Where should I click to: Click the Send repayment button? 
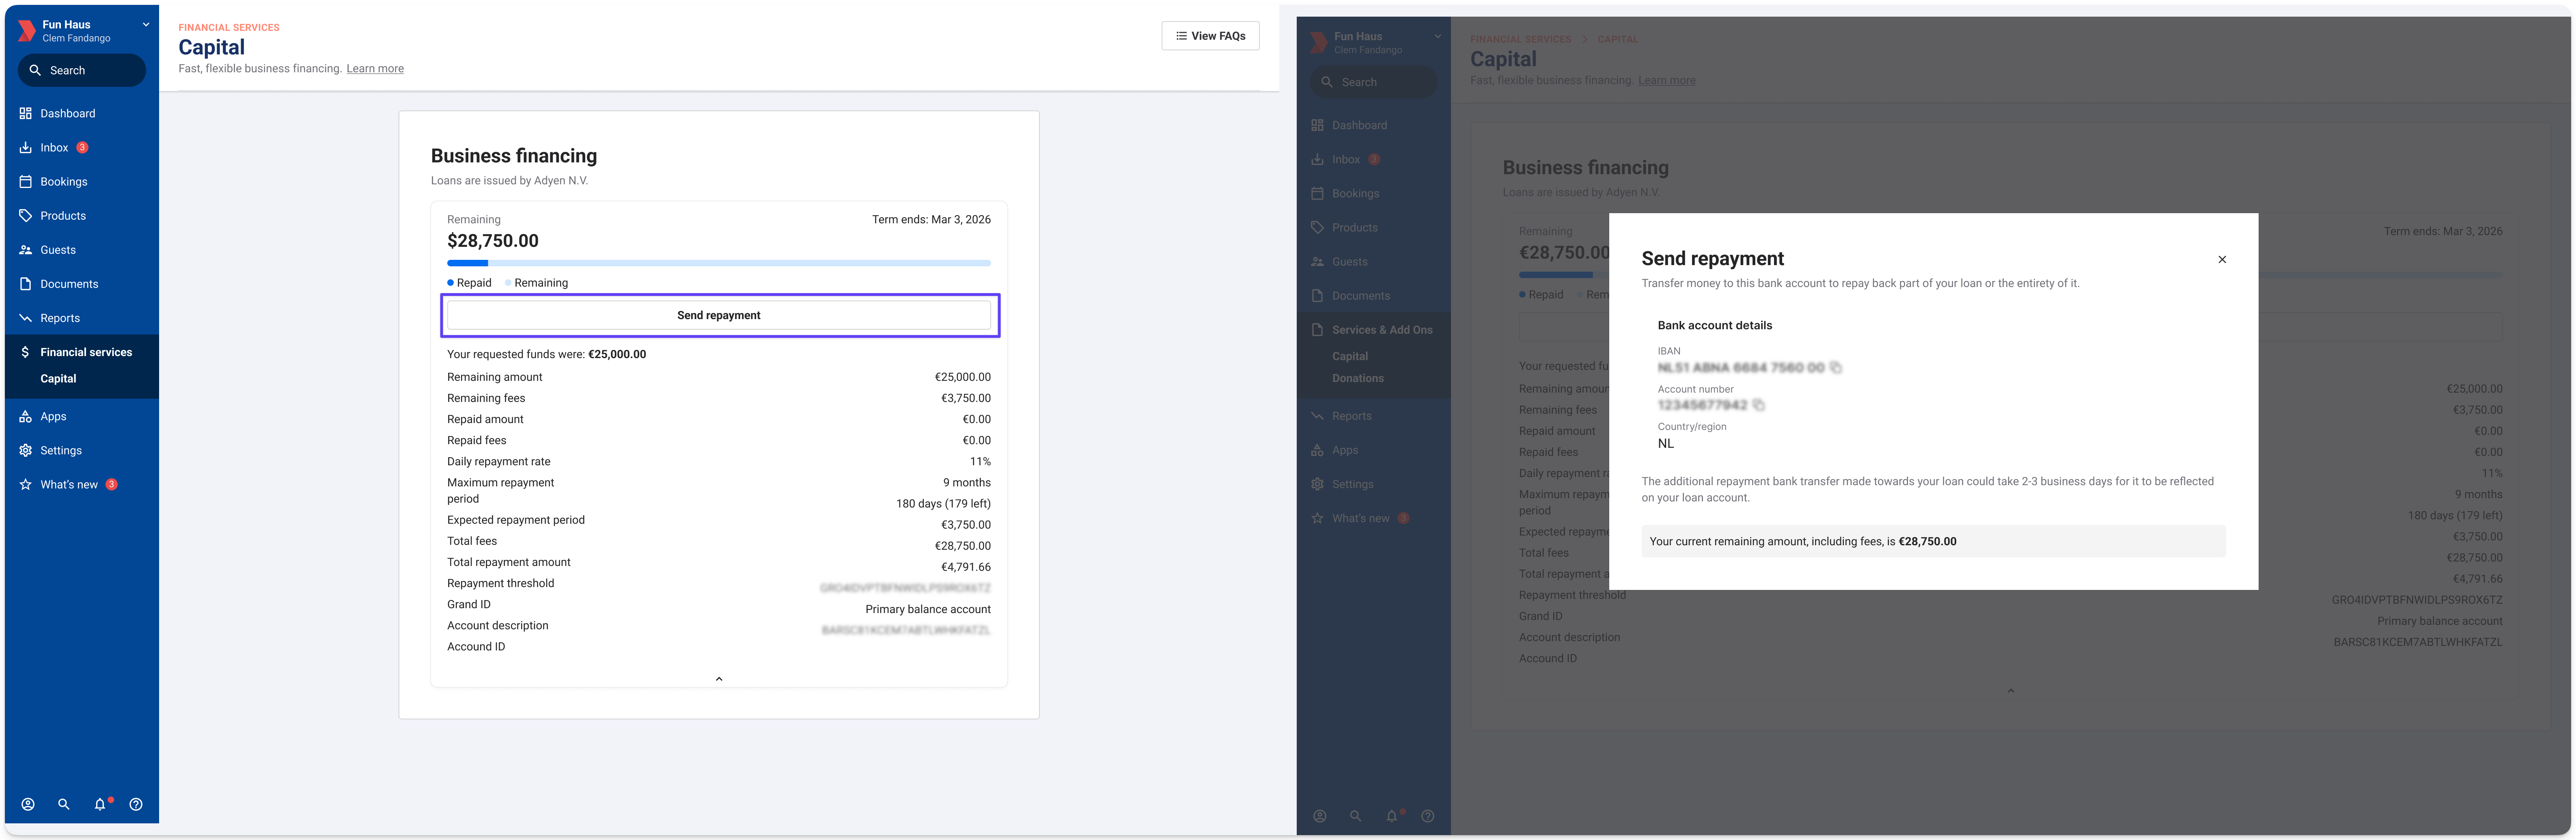719,315
